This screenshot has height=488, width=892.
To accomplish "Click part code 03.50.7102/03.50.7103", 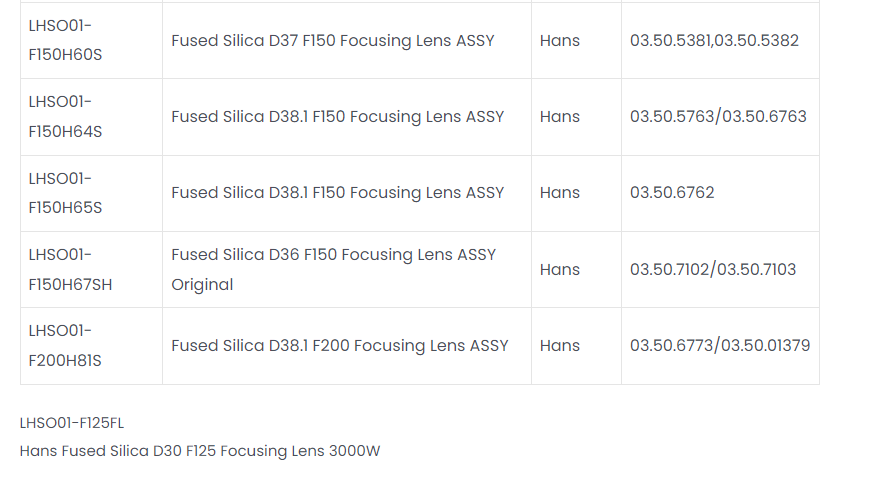I will coord(713,269).
